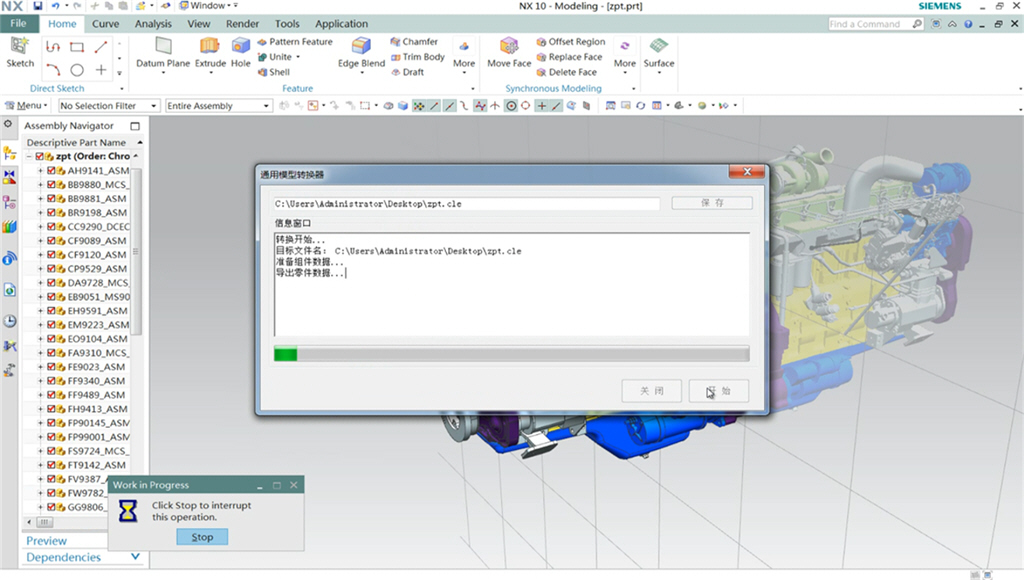
Task: Expand the FF9340_ASM tree node
Action: 40,381
